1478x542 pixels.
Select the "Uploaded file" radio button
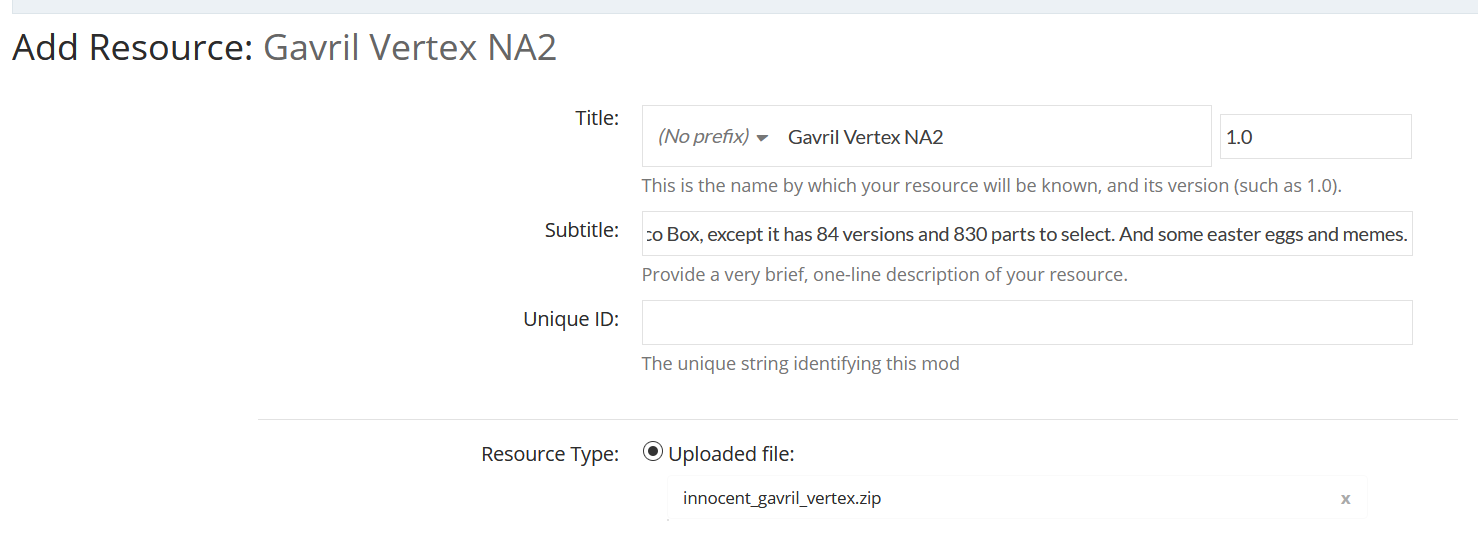click(x=653, y=452)
